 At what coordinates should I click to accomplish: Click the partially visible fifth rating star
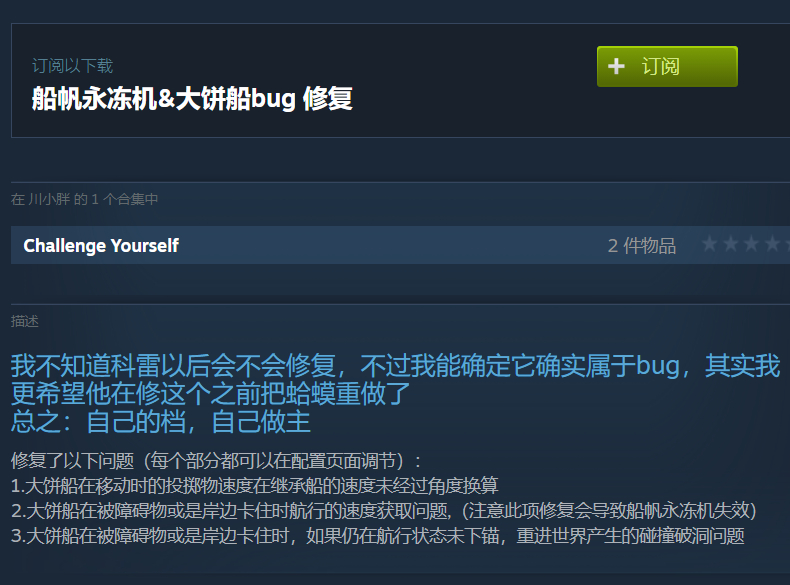[x=787, y=244]
